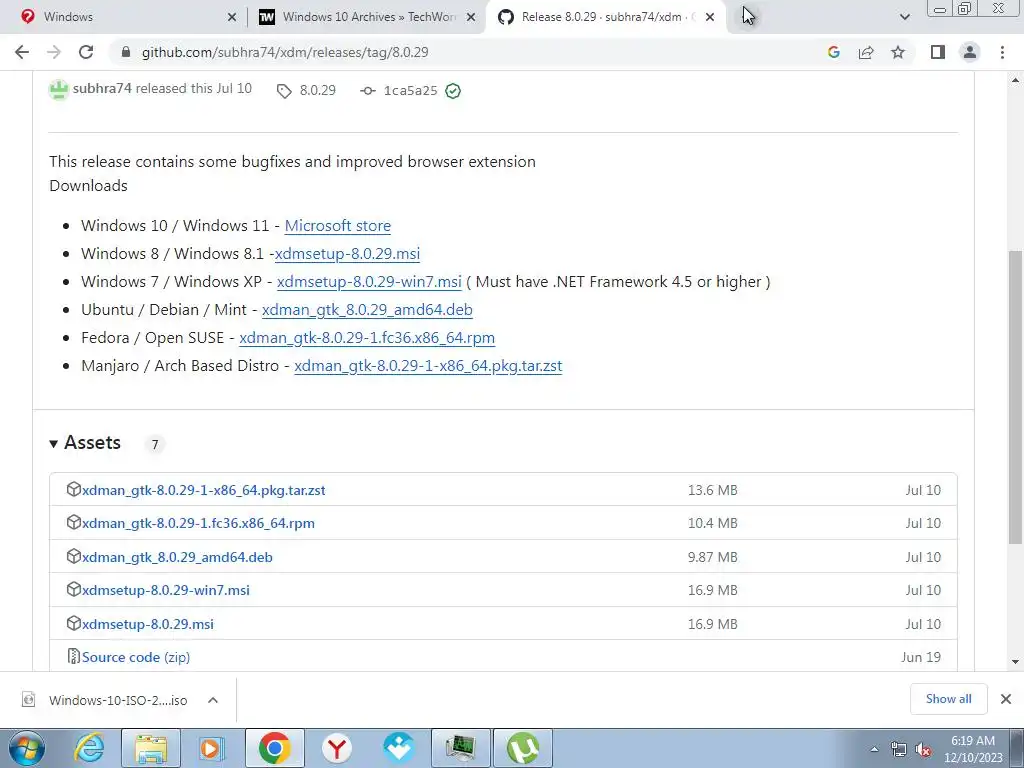Open the clock showing 6:19 AM
Screen dimensions: 1024x768
[973, 749]
